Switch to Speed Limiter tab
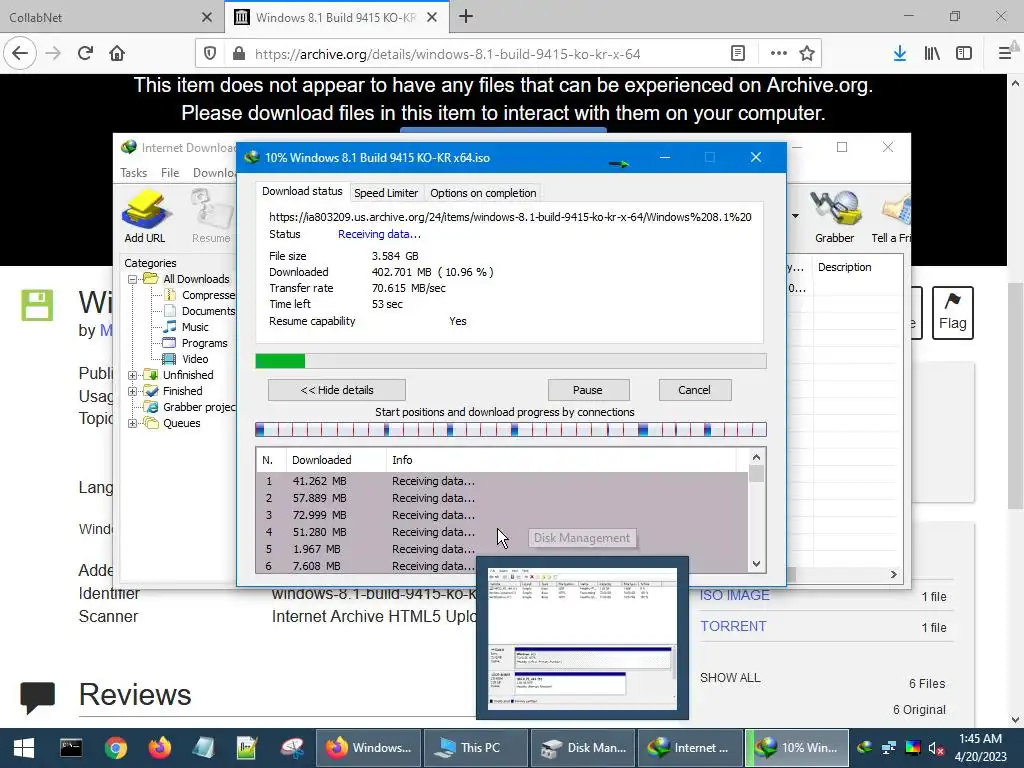 pos(386,193)
